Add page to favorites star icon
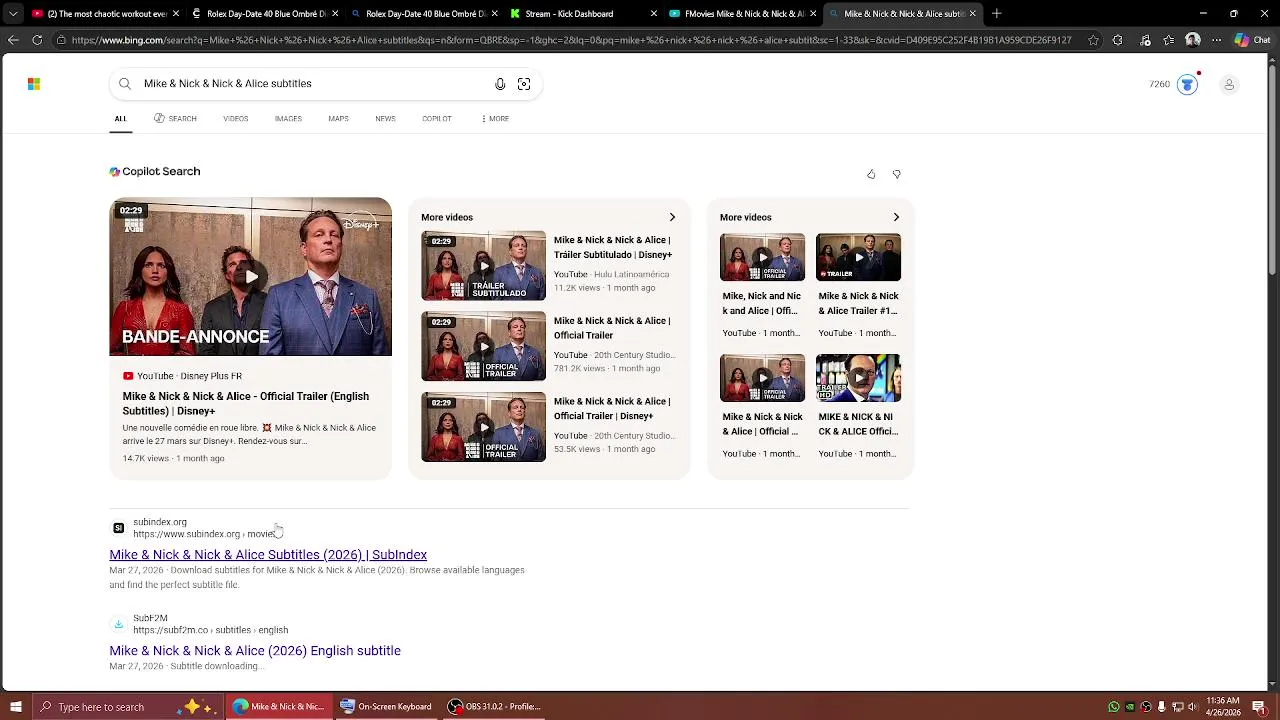Viewport: 1280px width, 720px height. [x=1093, y=40]
